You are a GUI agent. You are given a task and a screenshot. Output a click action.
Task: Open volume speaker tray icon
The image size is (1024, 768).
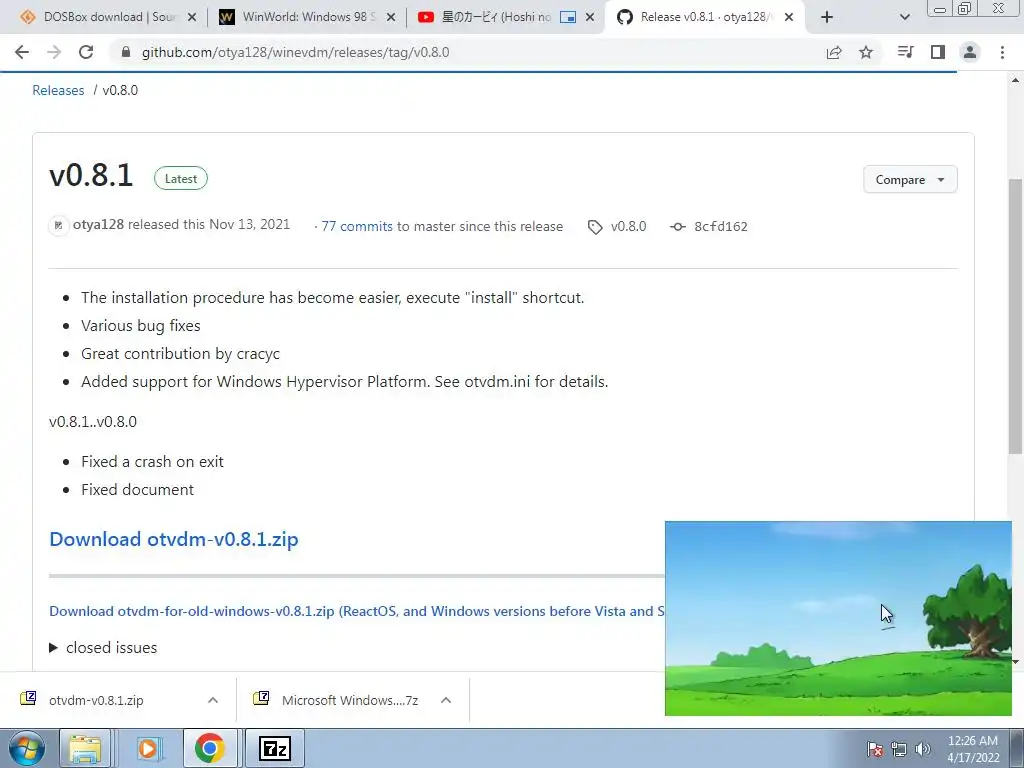click(923, 749)
